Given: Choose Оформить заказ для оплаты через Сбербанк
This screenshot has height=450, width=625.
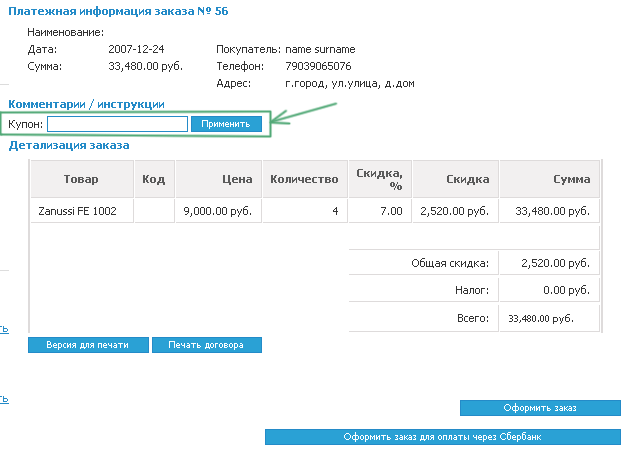Looking at the screenshot, I should [x=443, y=437].
